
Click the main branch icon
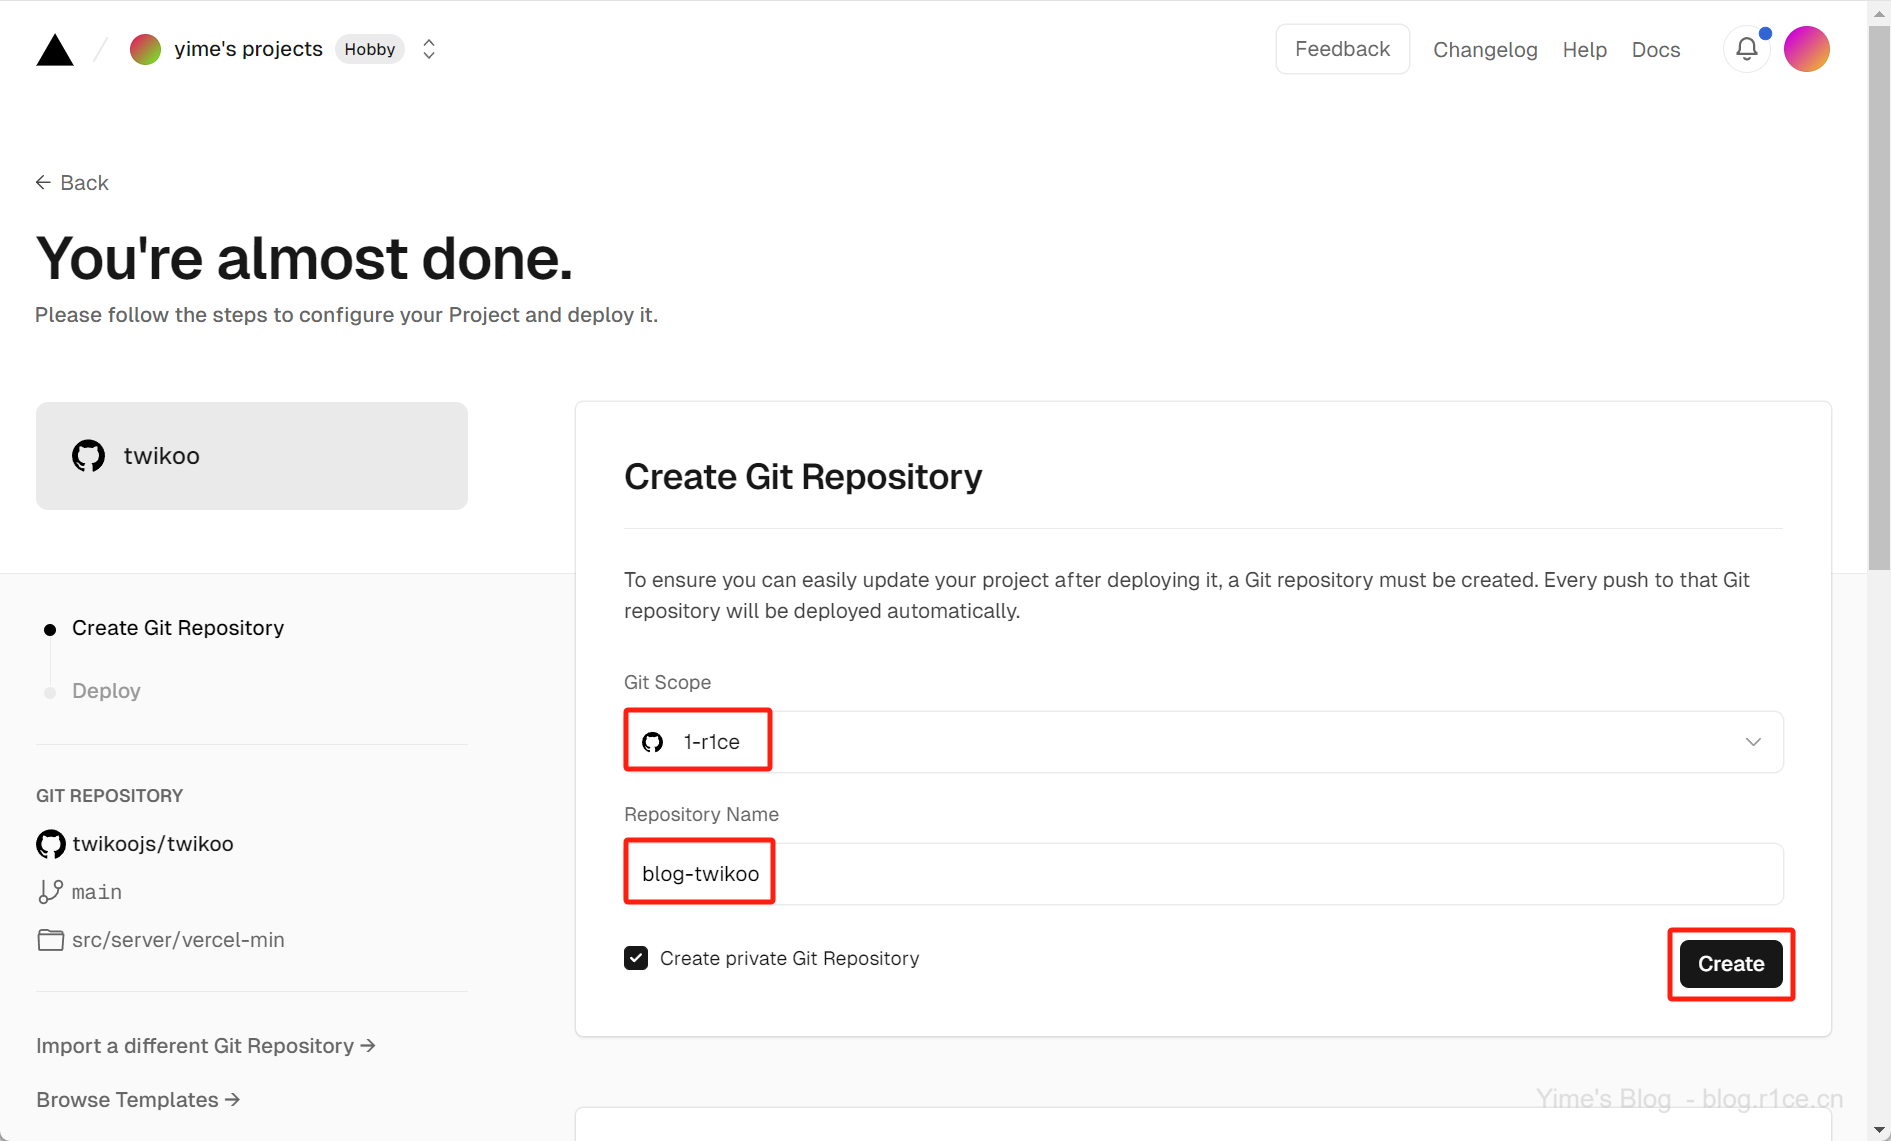[x=50, y=892]
